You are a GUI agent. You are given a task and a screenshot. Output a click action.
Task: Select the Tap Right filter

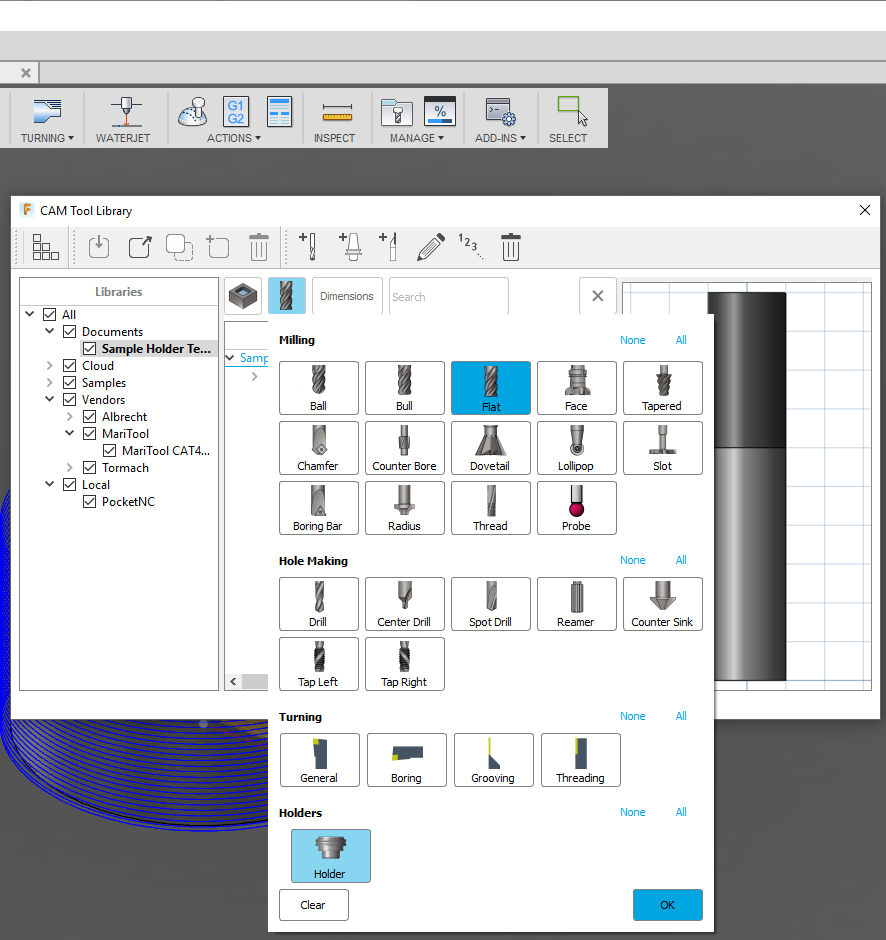[x=405, y=664]
